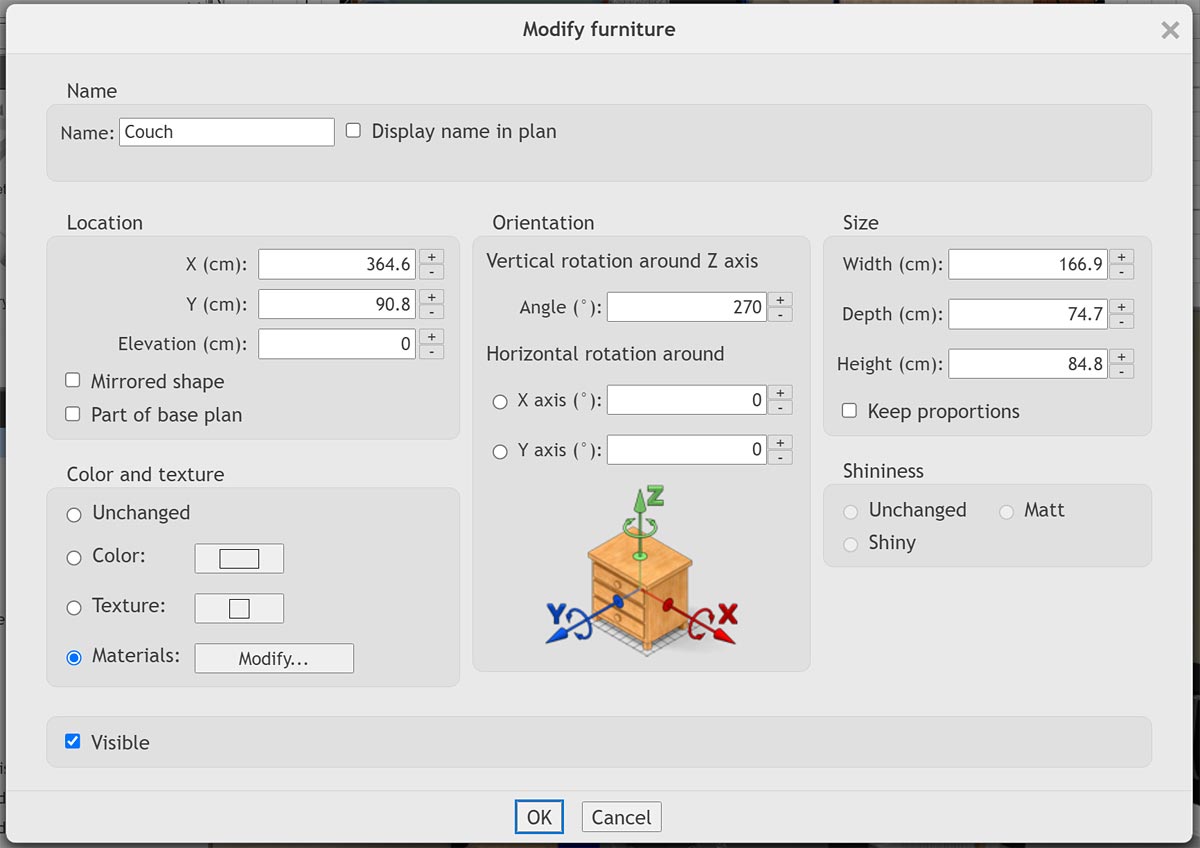The image size is (1200, 848).
Task: Decrease Width using minus stepper
Action: click(x=1122, y=272)
